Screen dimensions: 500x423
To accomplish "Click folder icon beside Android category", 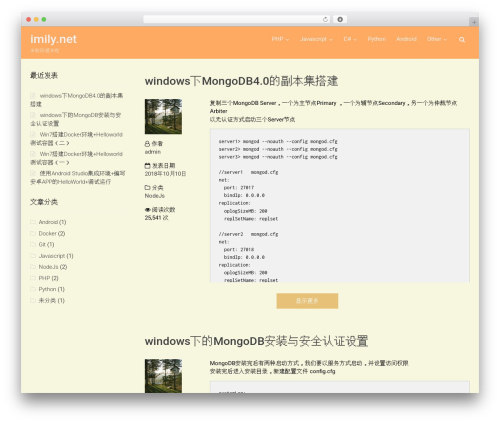I will coord(33,222).
